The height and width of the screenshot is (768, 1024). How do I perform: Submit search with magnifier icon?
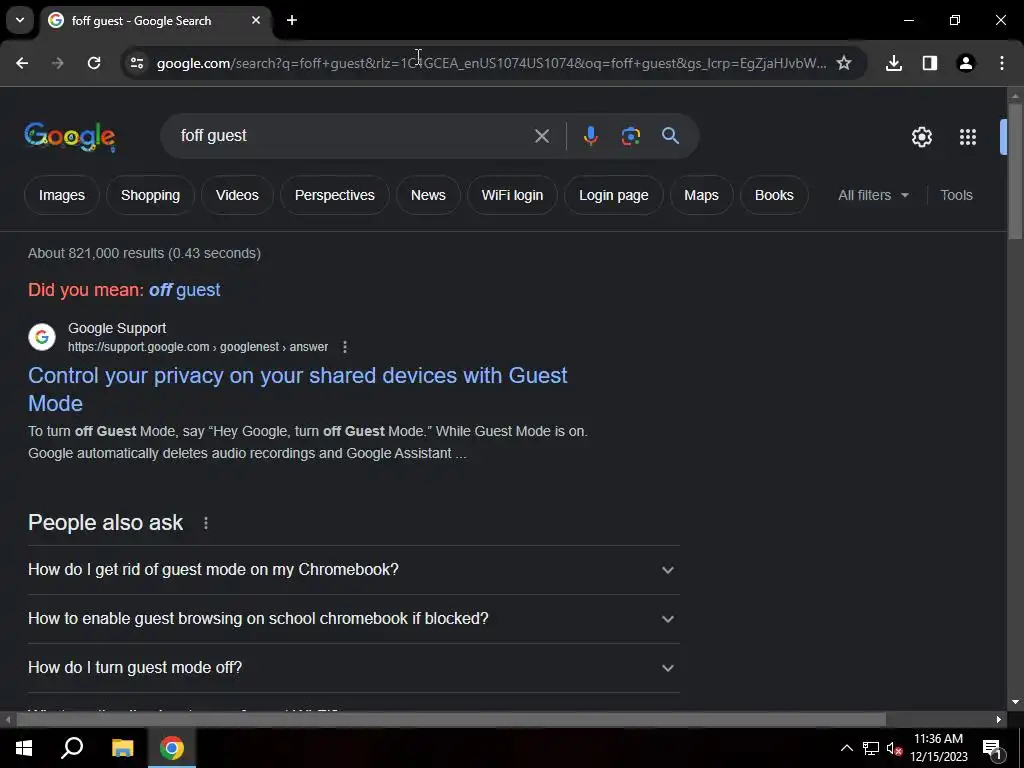(x=670, y=136)
